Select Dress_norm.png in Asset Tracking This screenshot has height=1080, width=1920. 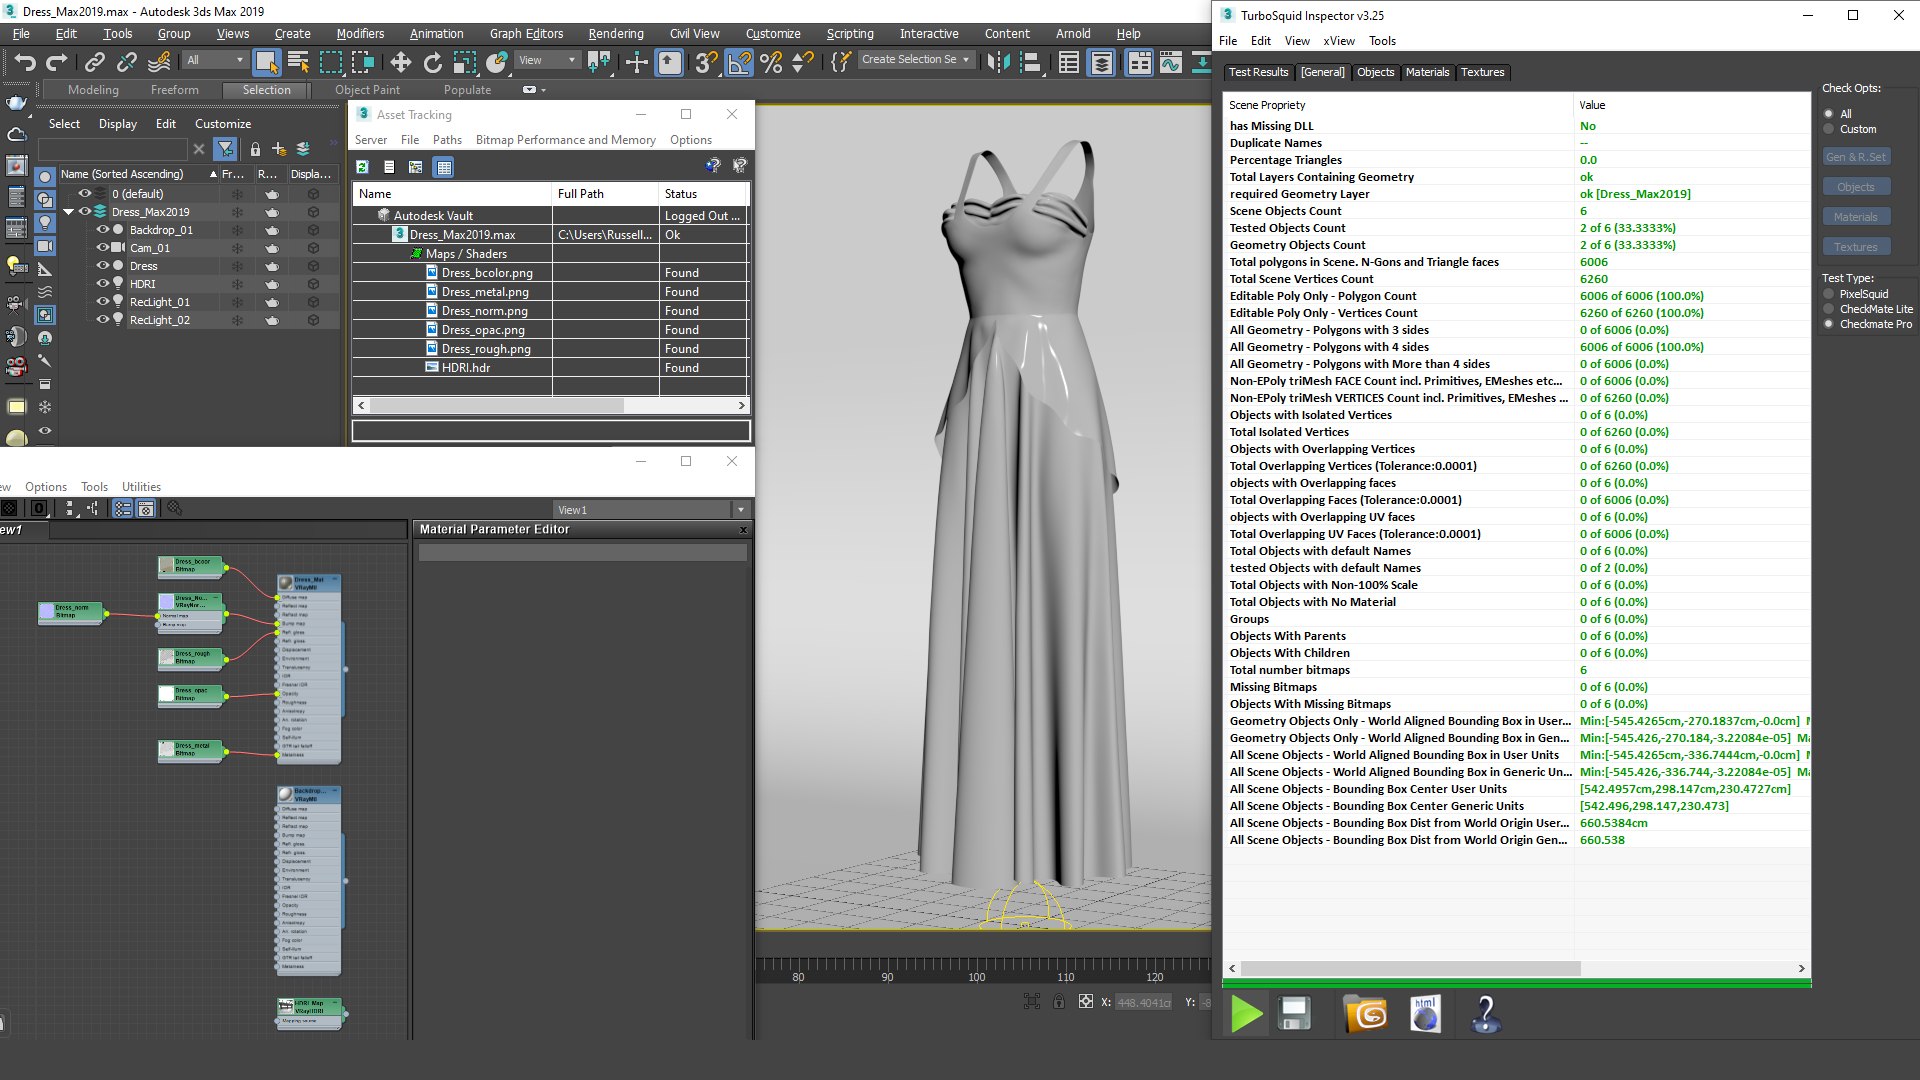485,311
